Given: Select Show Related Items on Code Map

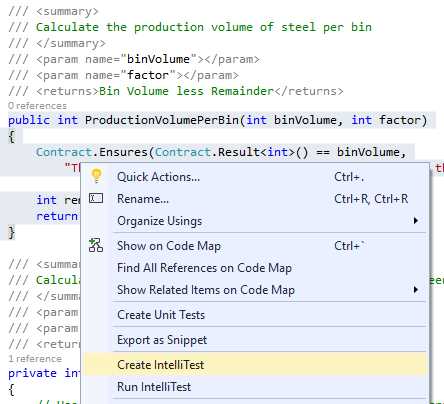Looking at the screenshot, I should tap(255, 290).
